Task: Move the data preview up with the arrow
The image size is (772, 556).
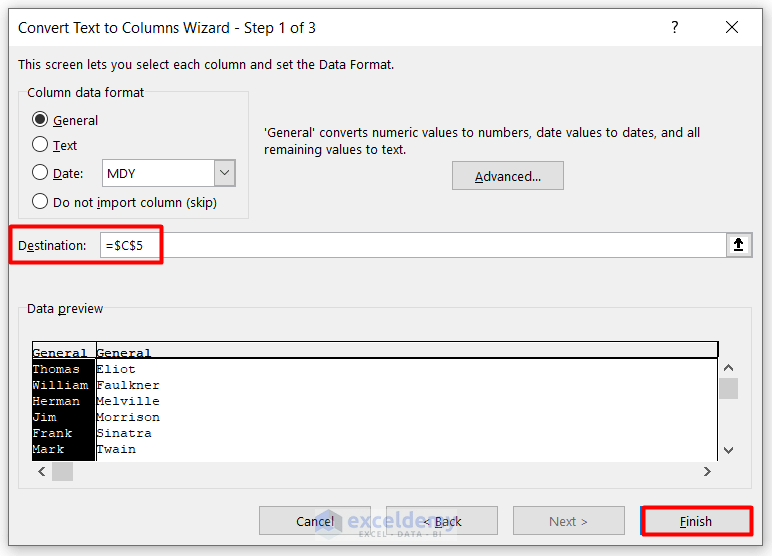Action: click(729, 368)
